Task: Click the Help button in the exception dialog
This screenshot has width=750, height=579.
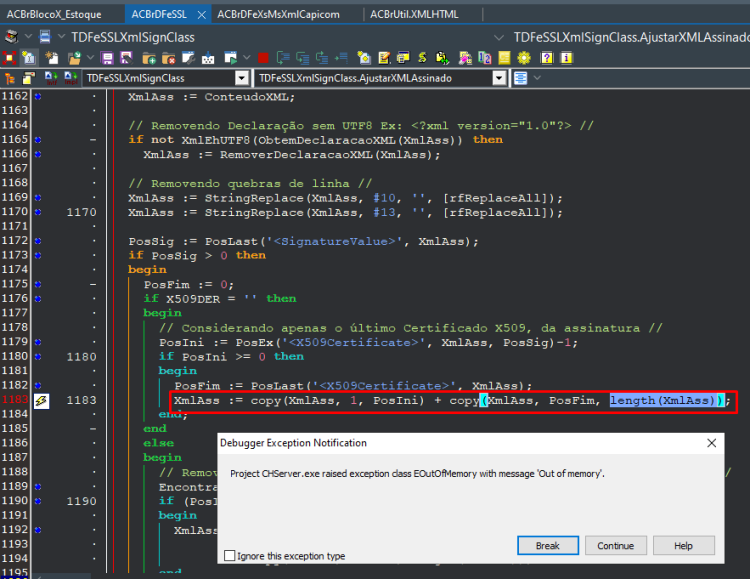Action: tap(683, 546)
